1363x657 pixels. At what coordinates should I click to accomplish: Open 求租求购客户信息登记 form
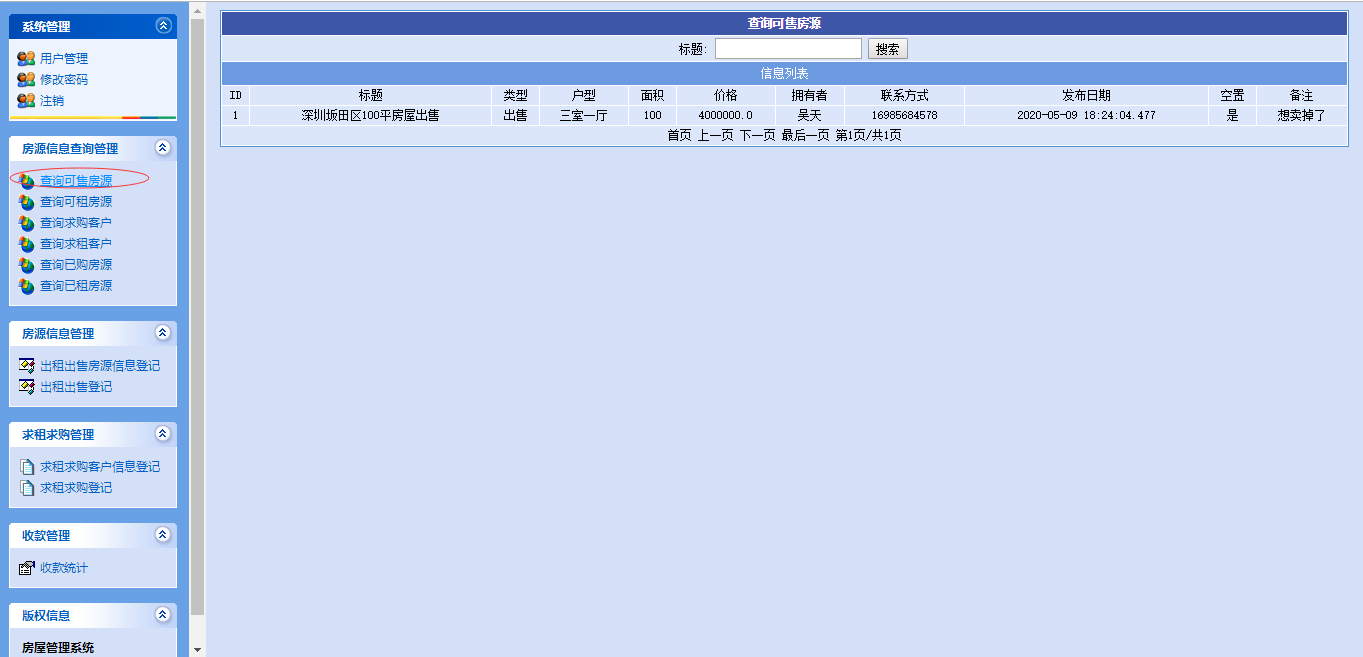[100, 467]
